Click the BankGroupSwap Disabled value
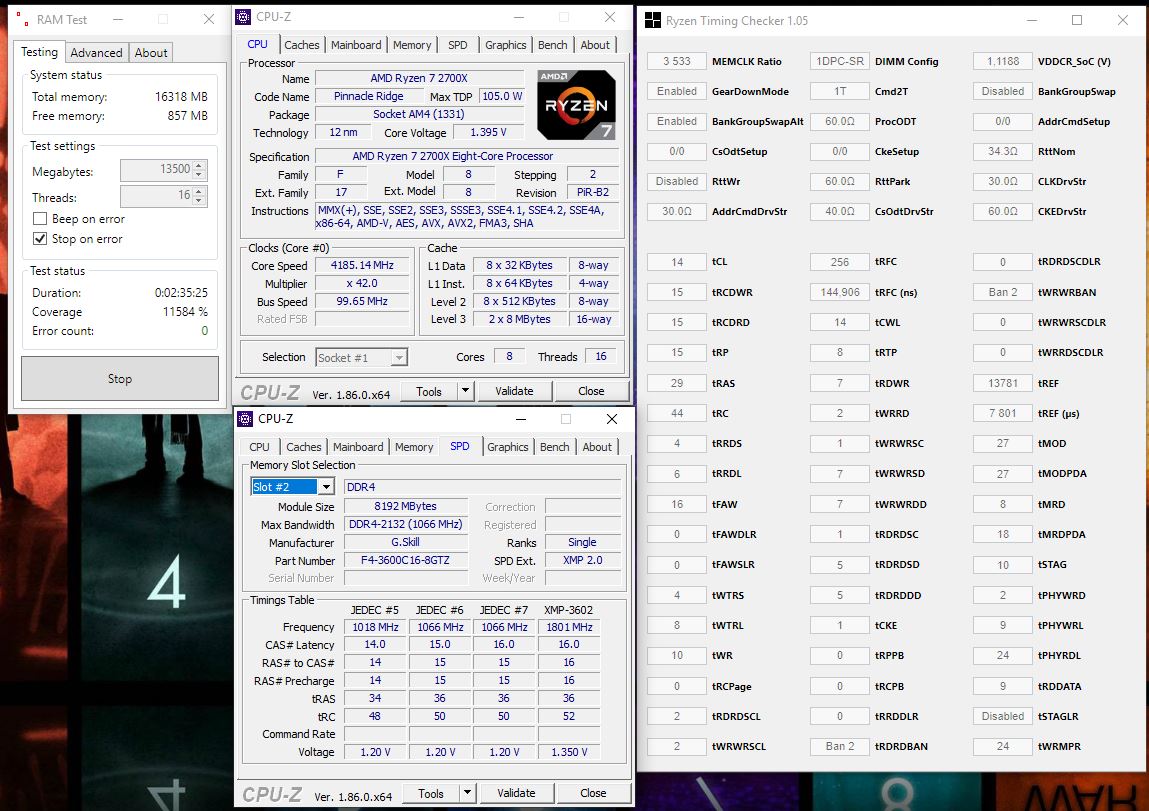This screenshot has height=811, width=1149. pos(1002,92)
